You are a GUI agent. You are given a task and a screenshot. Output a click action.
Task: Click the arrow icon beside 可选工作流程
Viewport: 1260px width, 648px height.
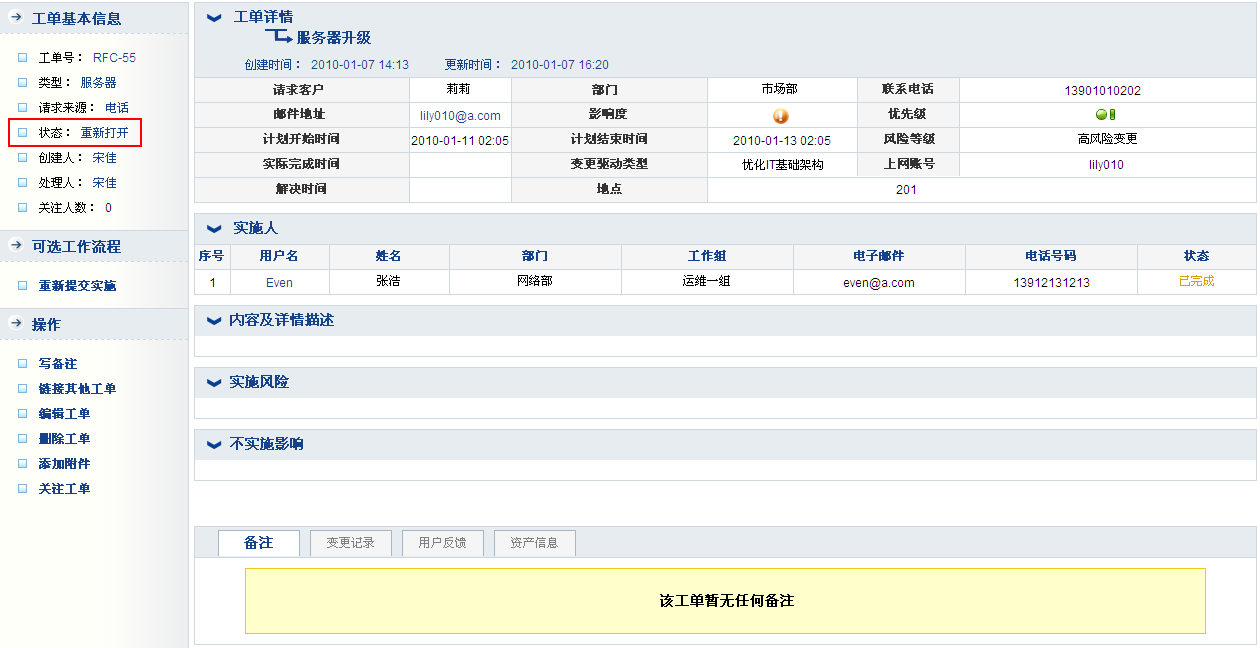(16, 246)
